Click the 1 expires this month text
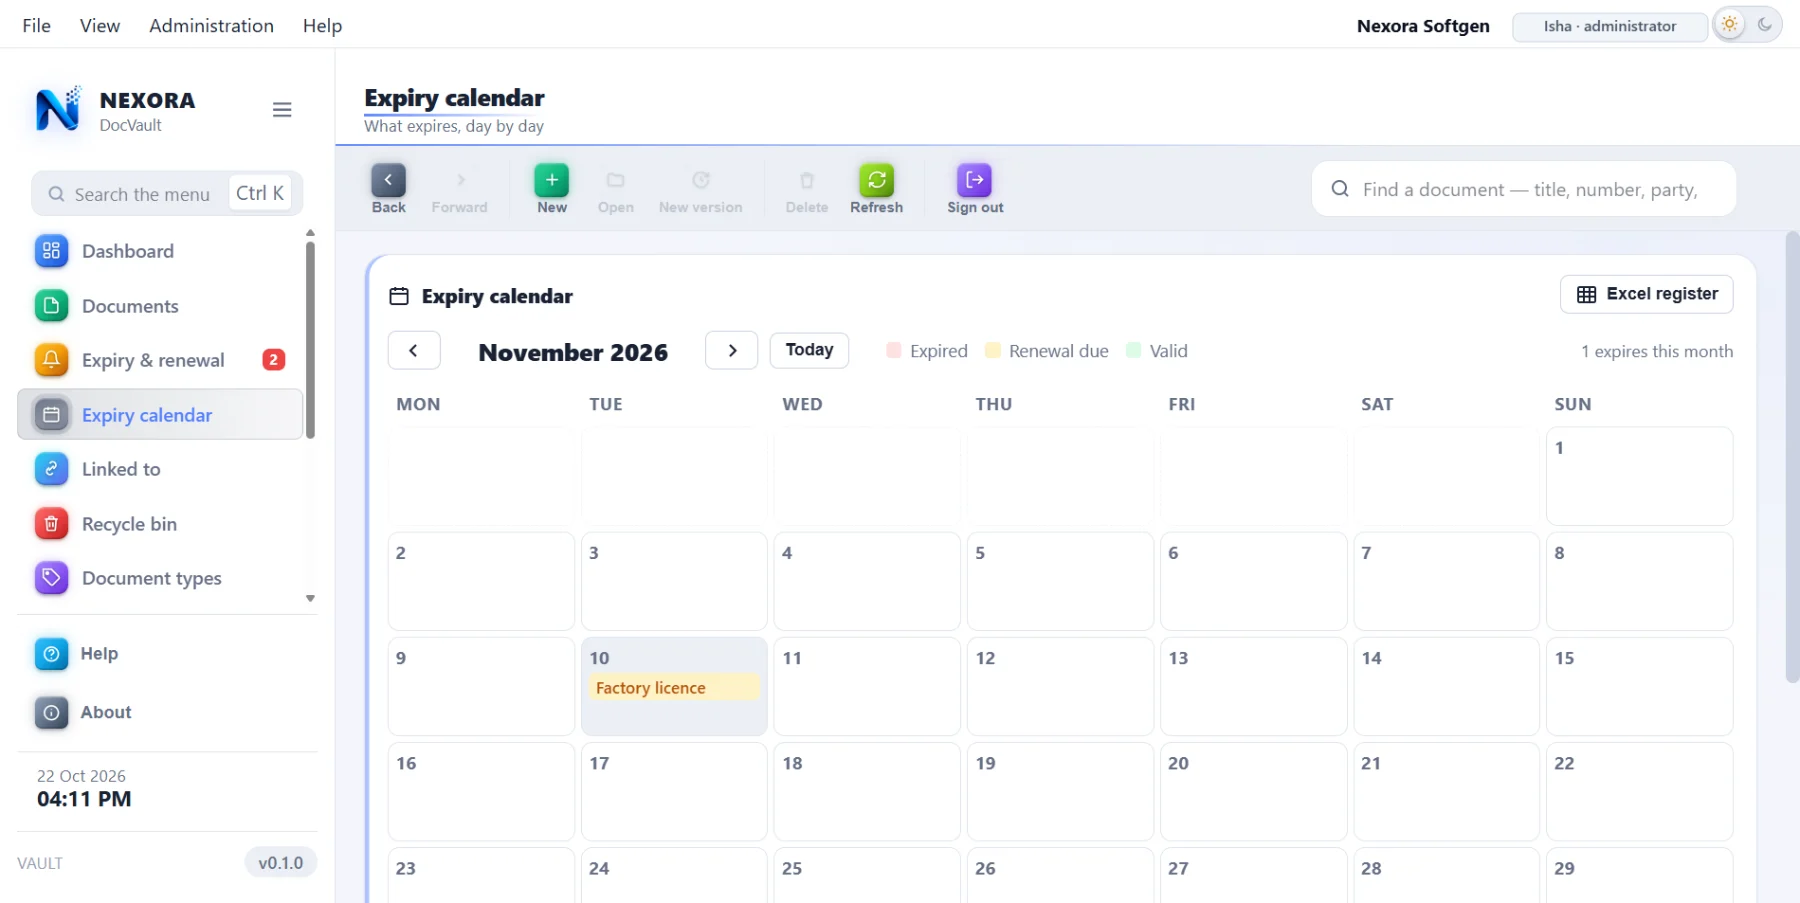 coord(1657,351)
